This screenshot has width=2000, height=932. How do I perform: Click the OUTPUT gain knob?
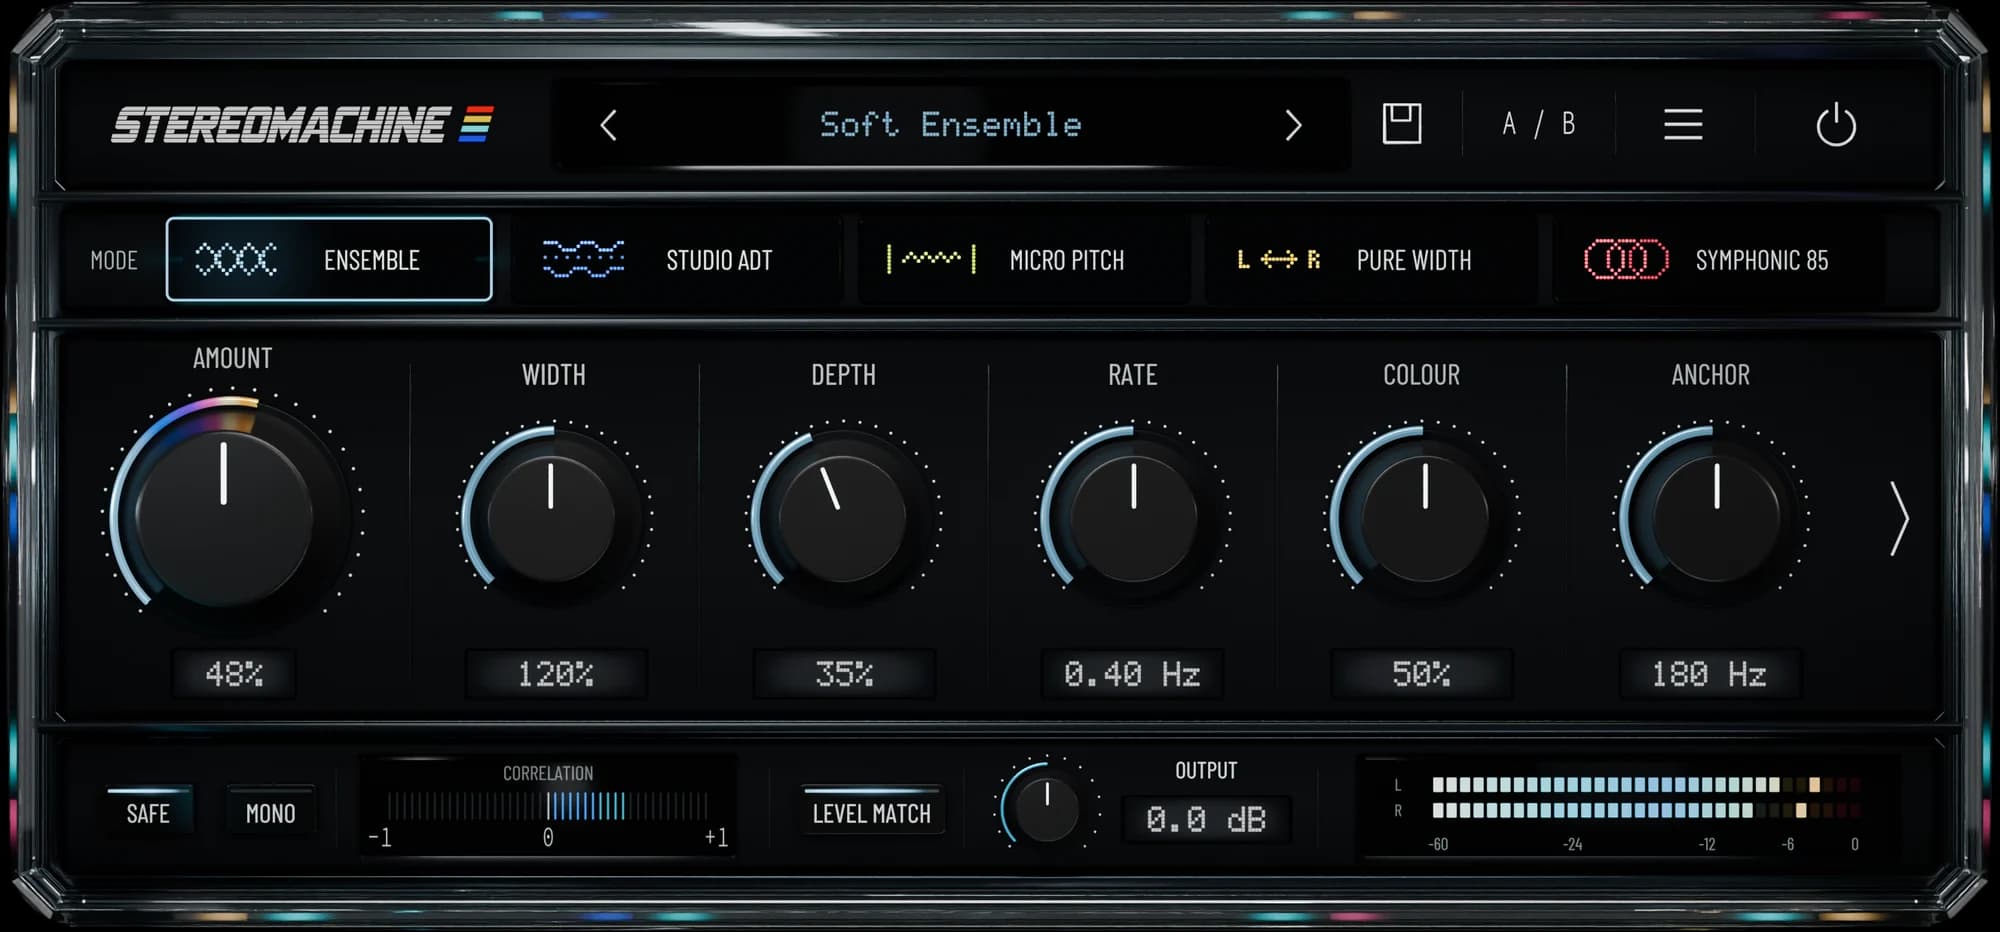pyautogui.click(x=1046, y=808)
